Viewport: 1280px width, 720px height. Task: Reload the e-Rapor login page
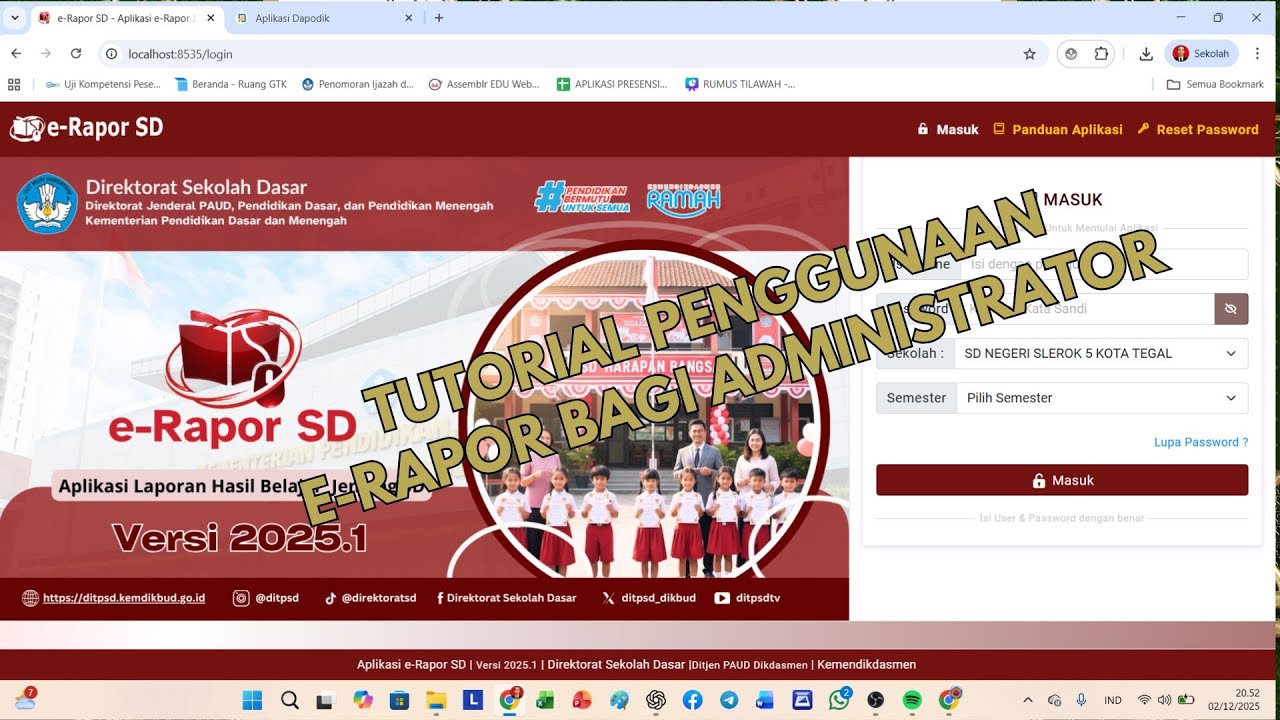pos(76,54)
